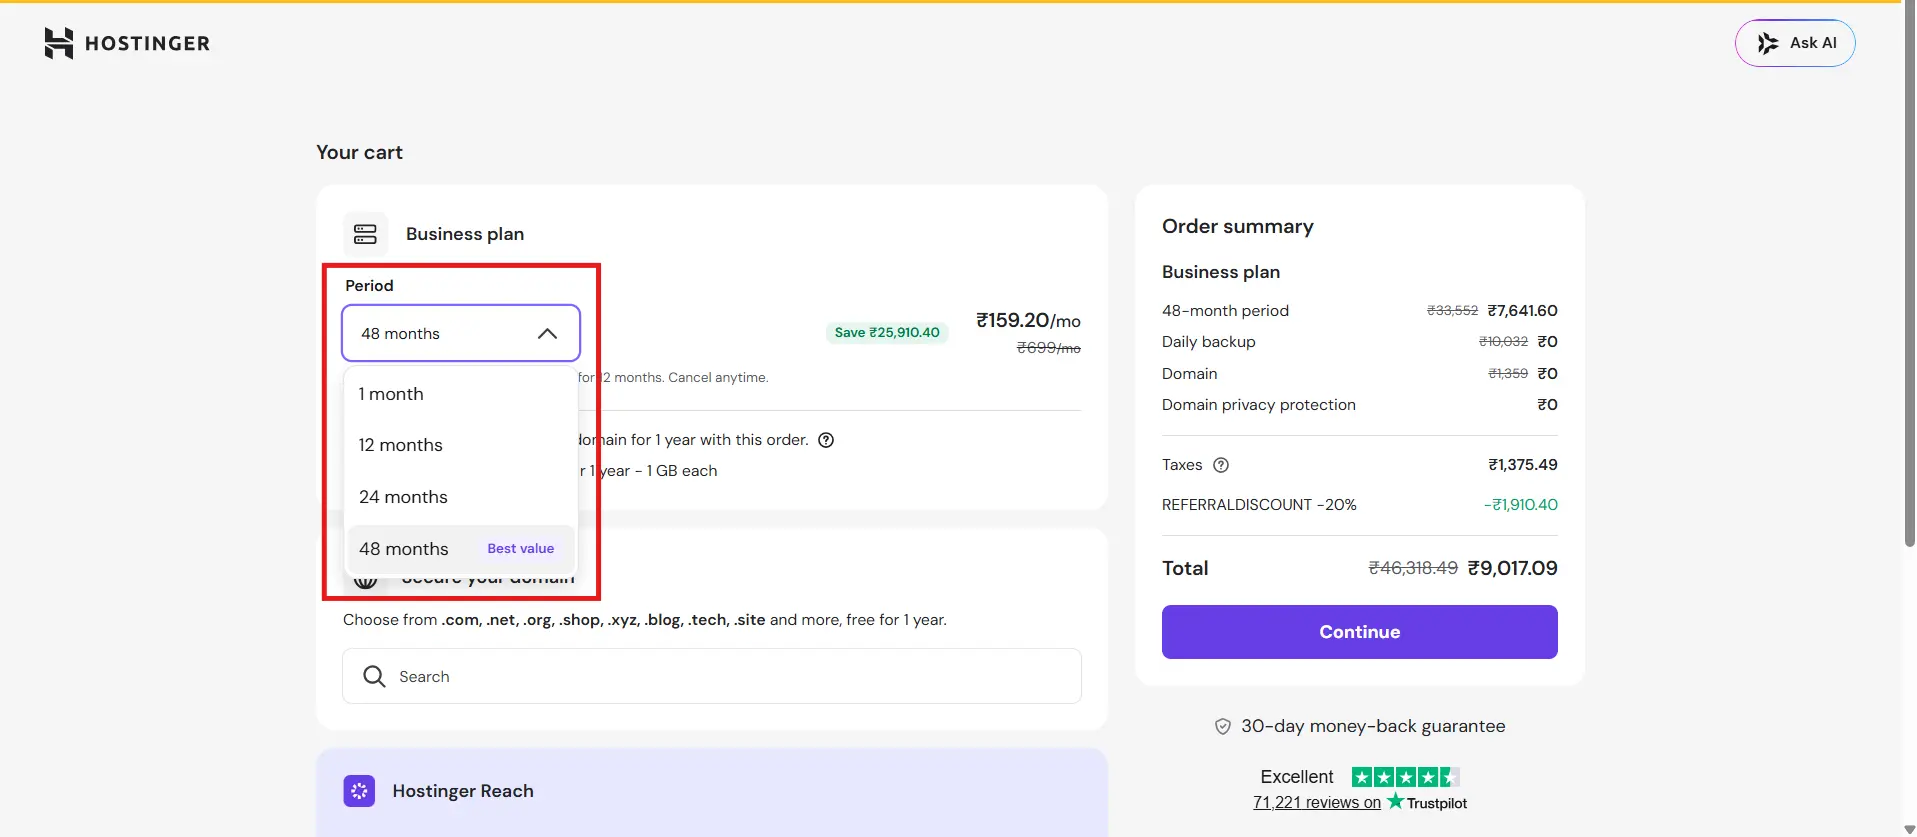The height and width of the screenshot is (837, 1917).
Task: Click the REFERRALDISCOUNT -20% line
Action: coord(1359,505)
